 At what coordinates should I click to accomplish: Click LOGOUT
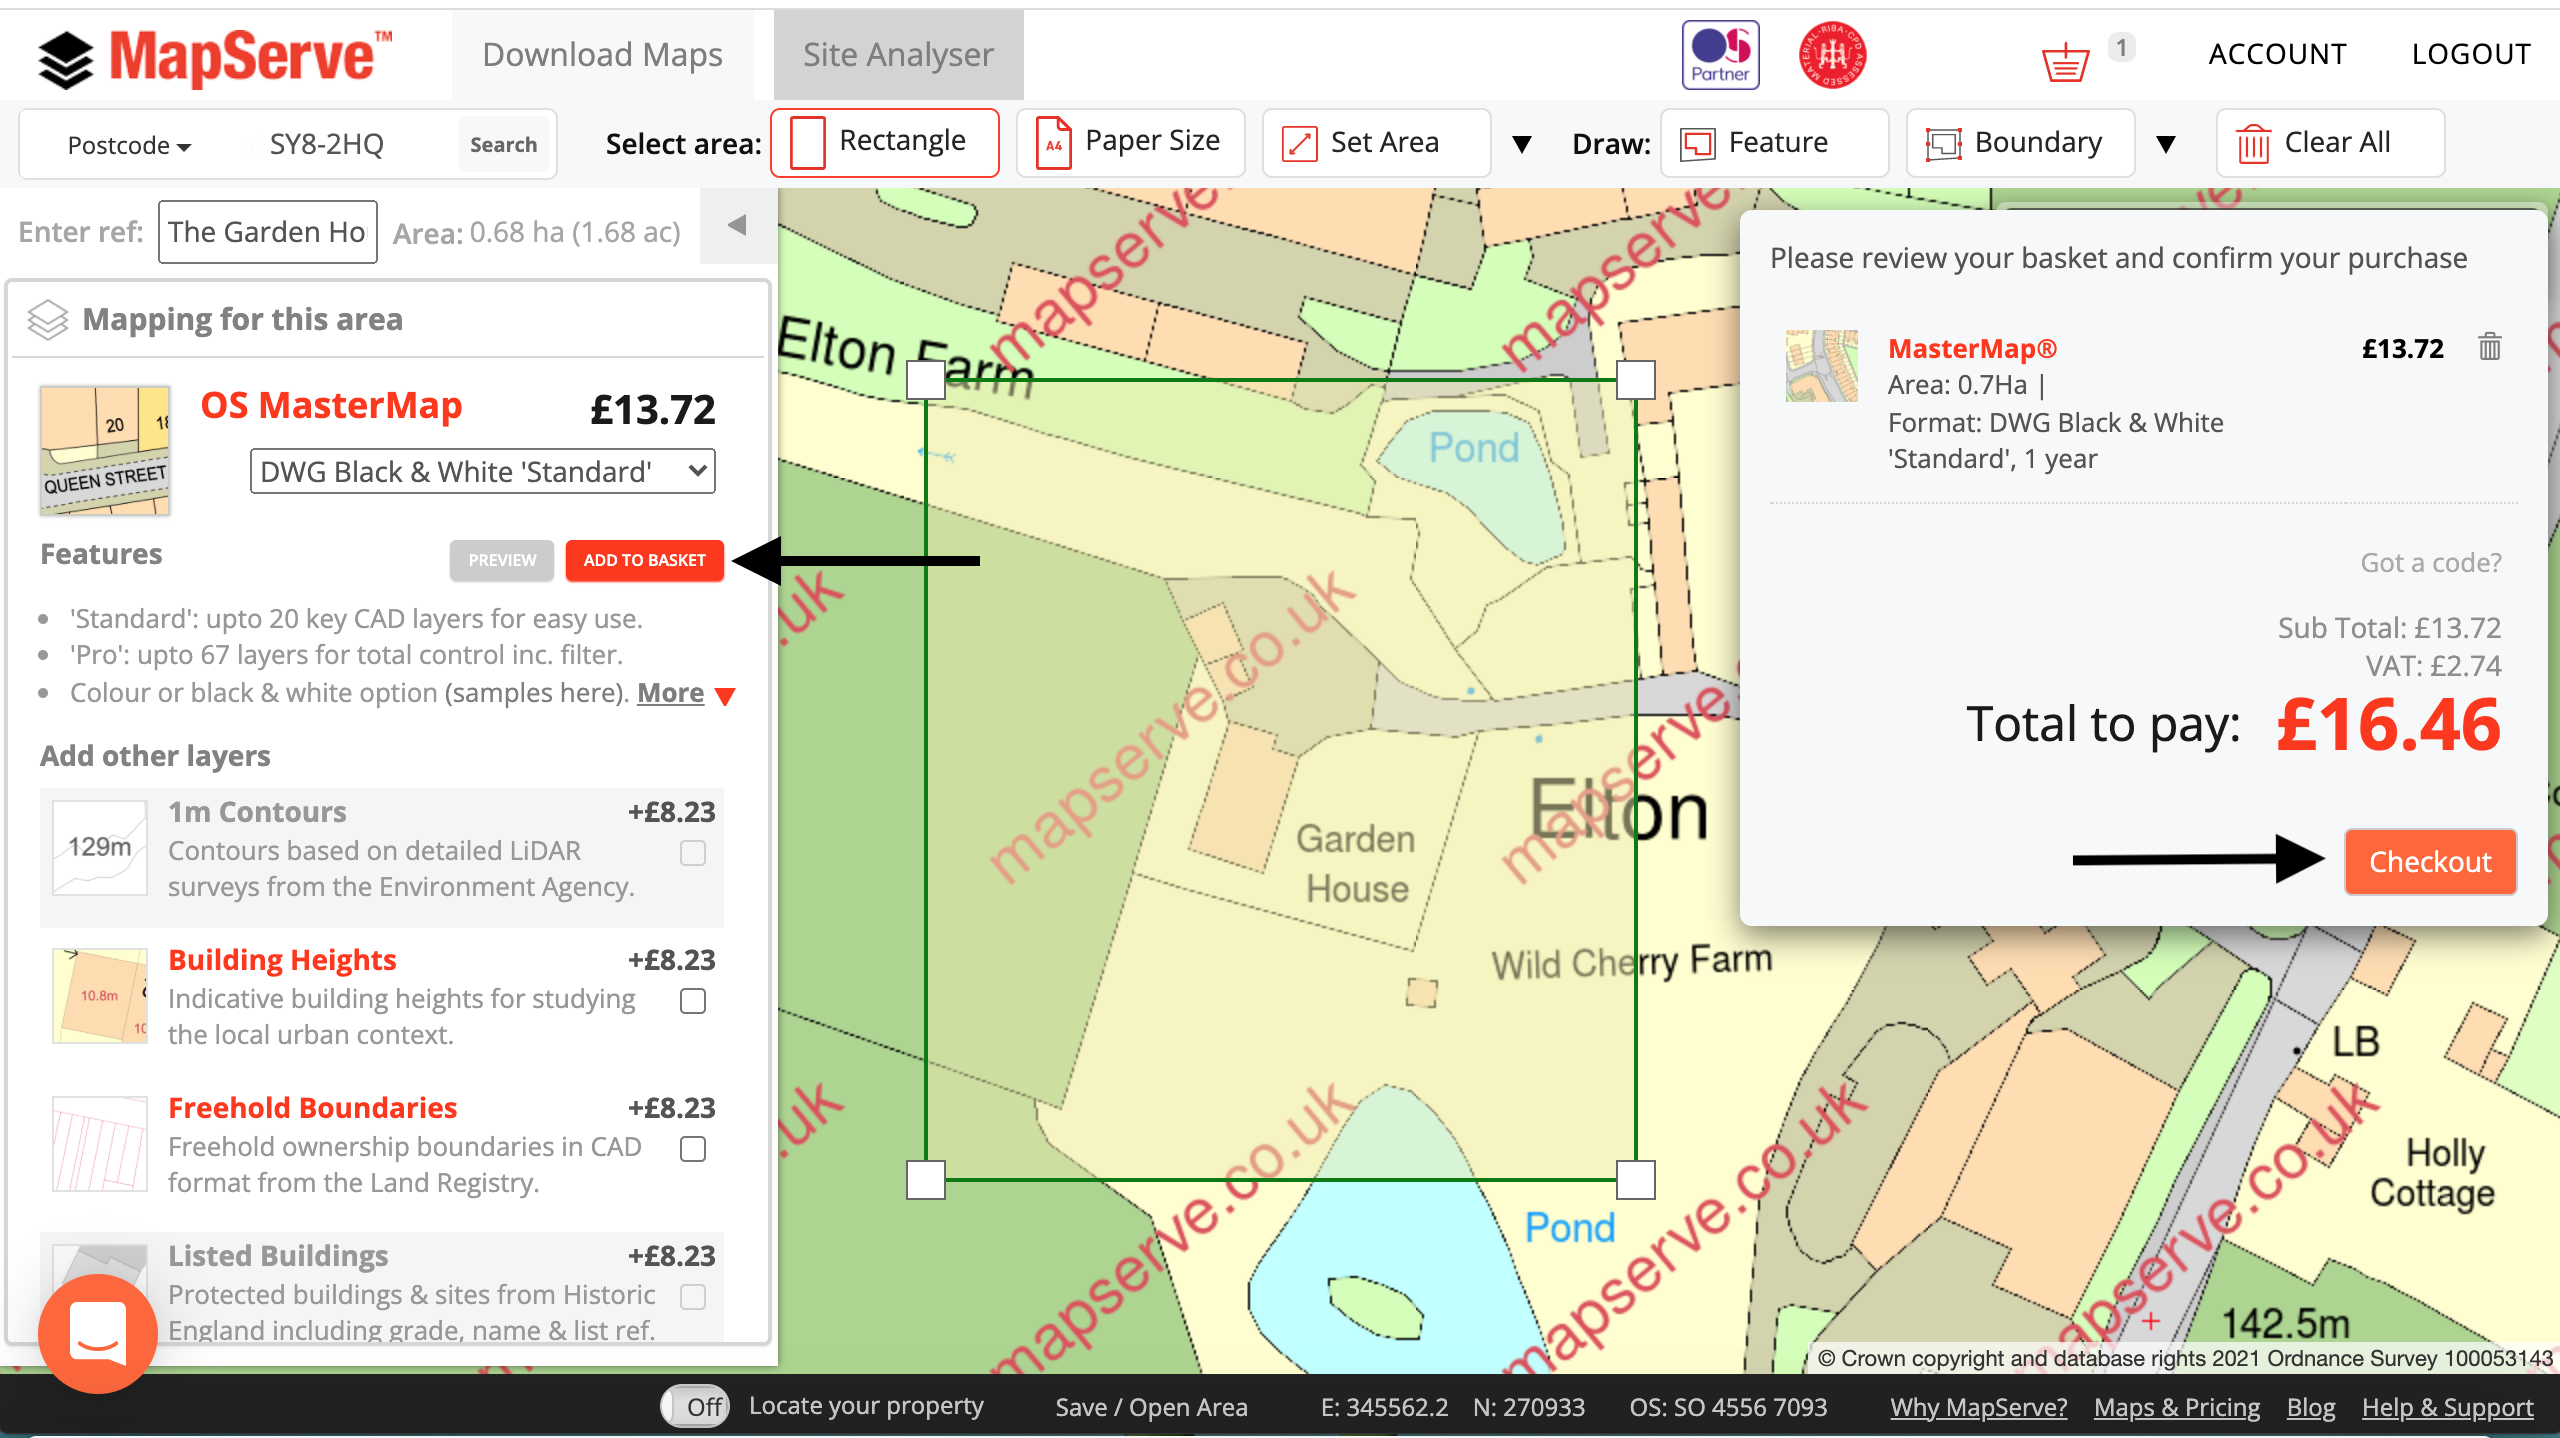[x=2471, y=54]
